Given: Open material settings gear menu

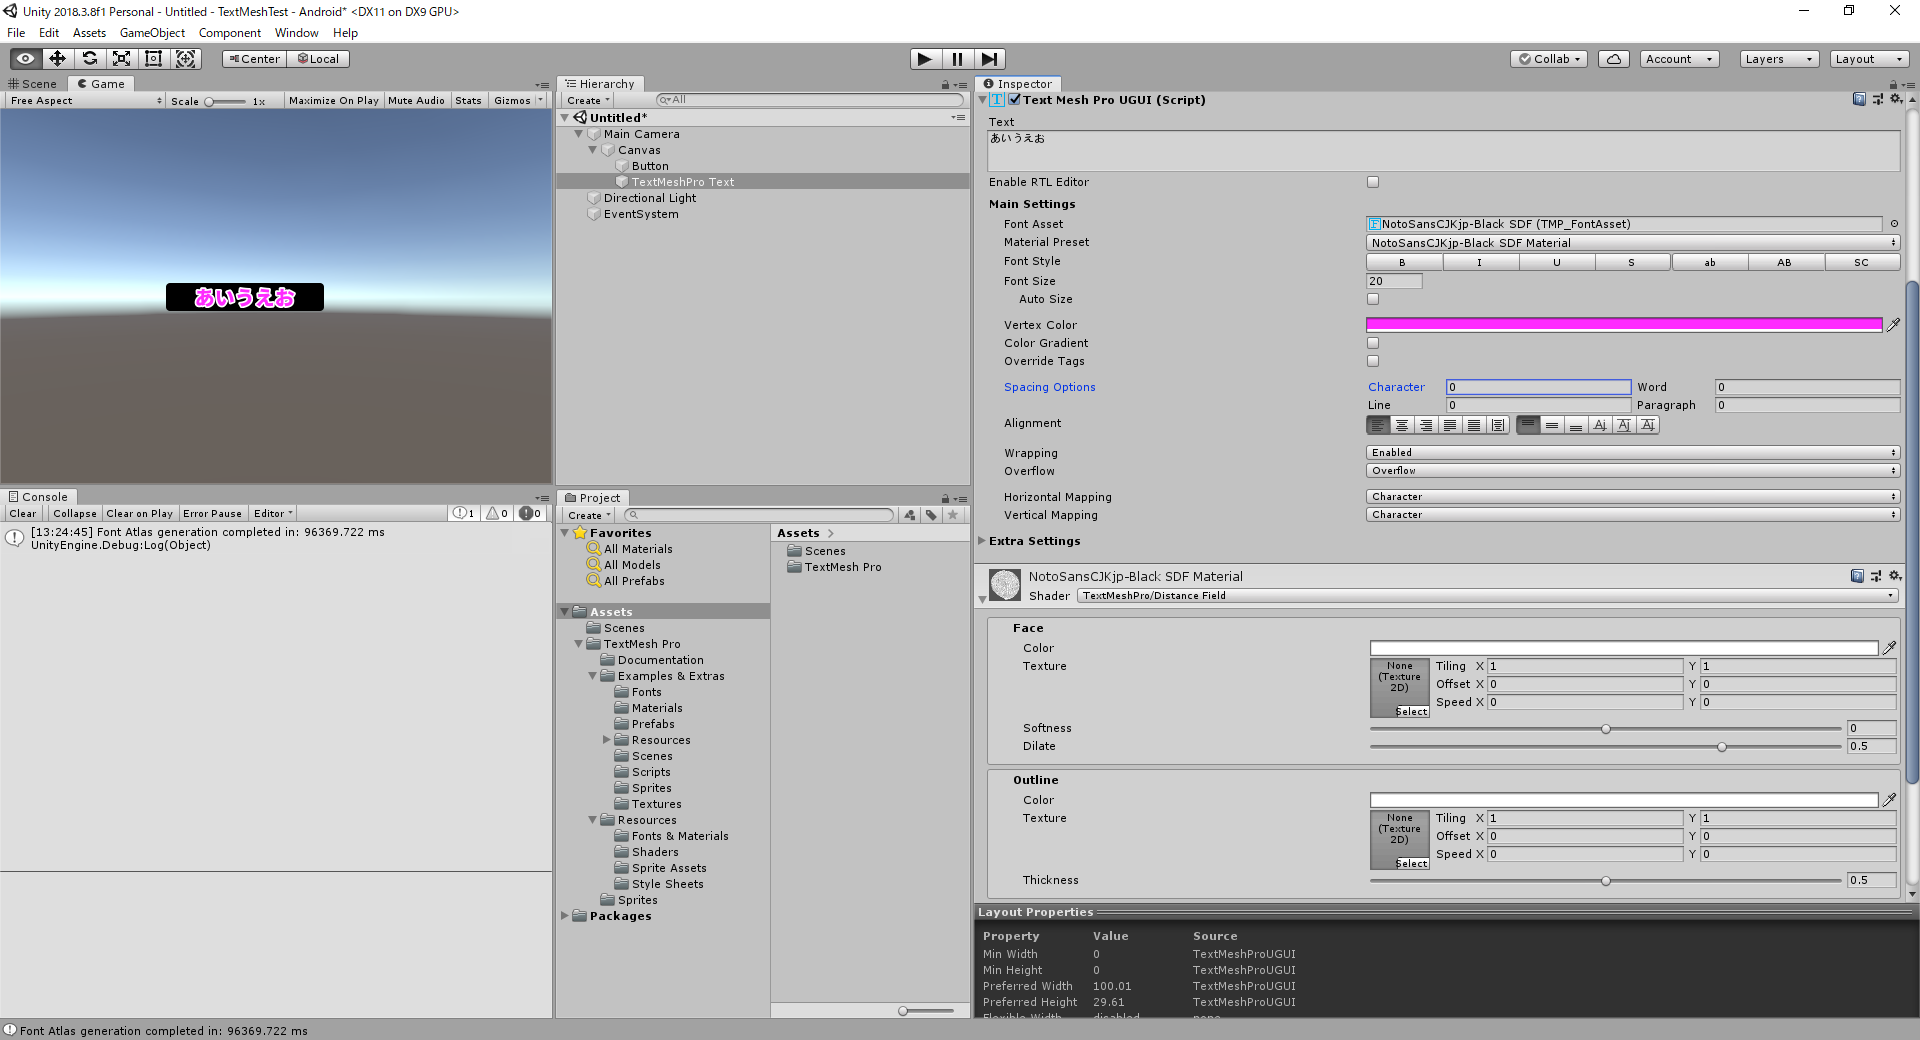Looking at the screenshot, I should [x=1895, y=576].
